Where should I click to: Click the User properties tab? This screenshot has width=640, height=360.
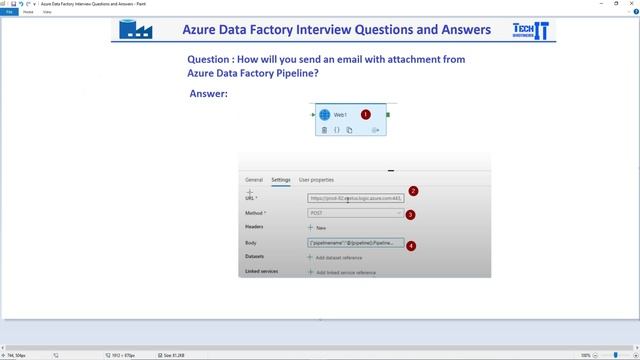coord(316,180)
